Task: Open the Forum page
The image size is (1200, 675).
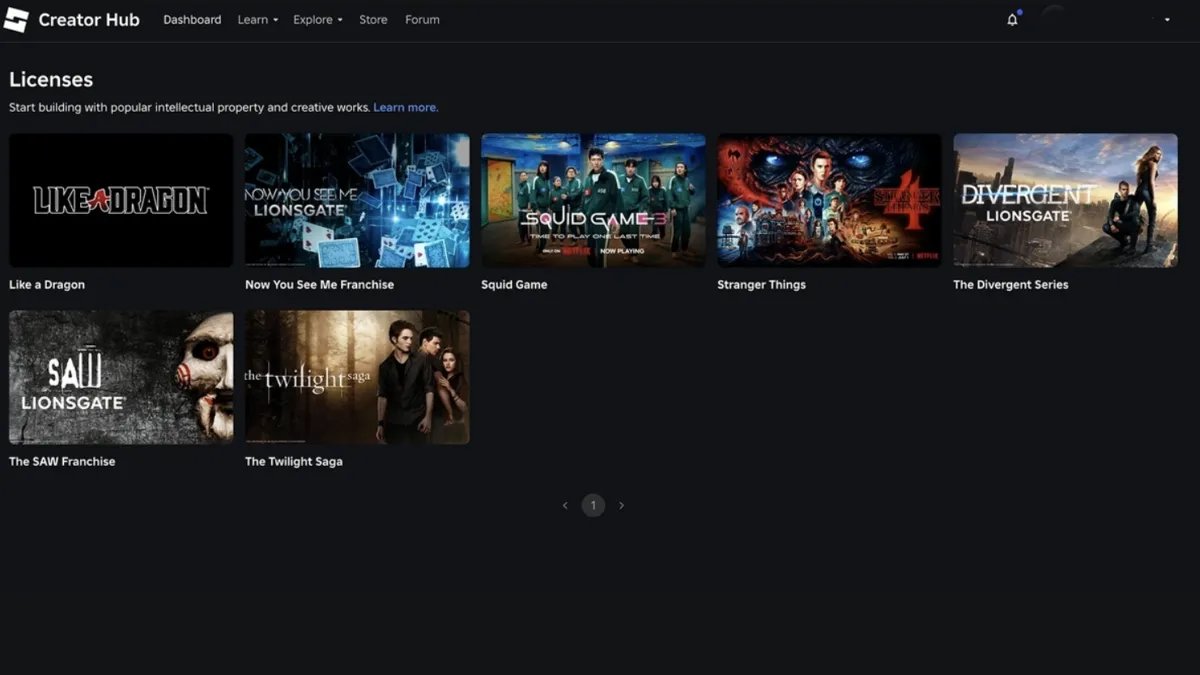Action: [422, 20]
